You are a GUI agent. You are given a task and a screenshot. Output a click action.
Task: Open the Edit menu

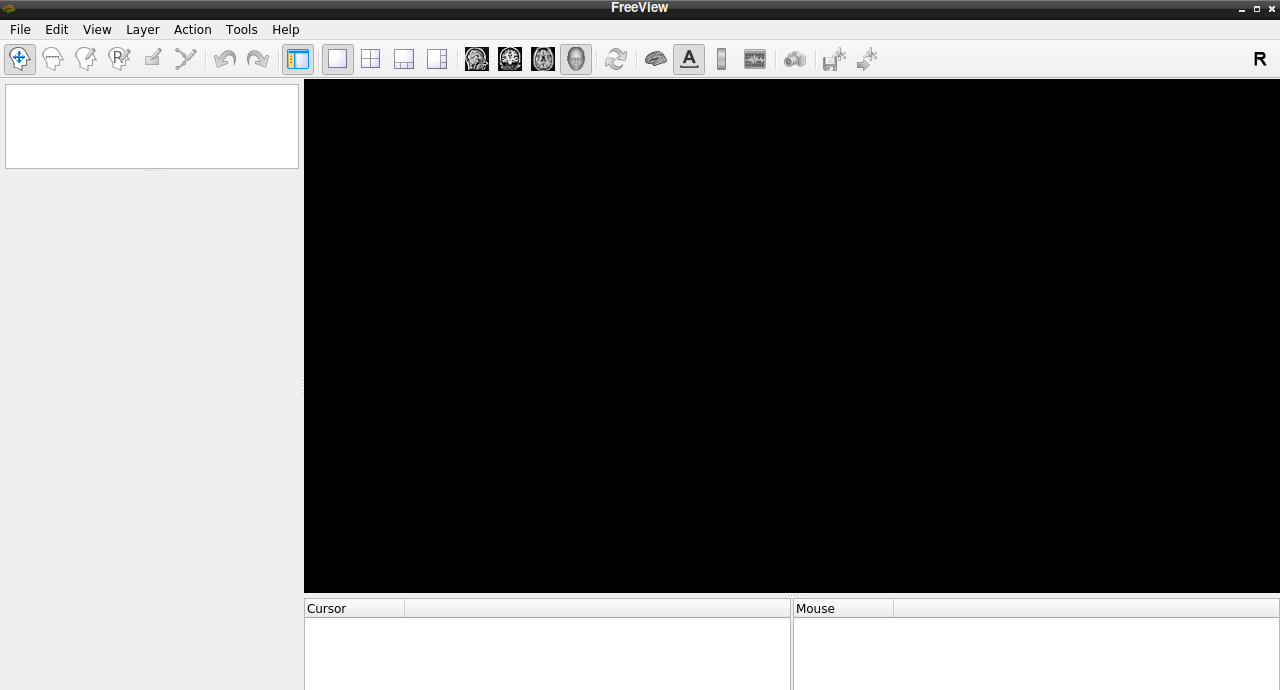point(57,30)
